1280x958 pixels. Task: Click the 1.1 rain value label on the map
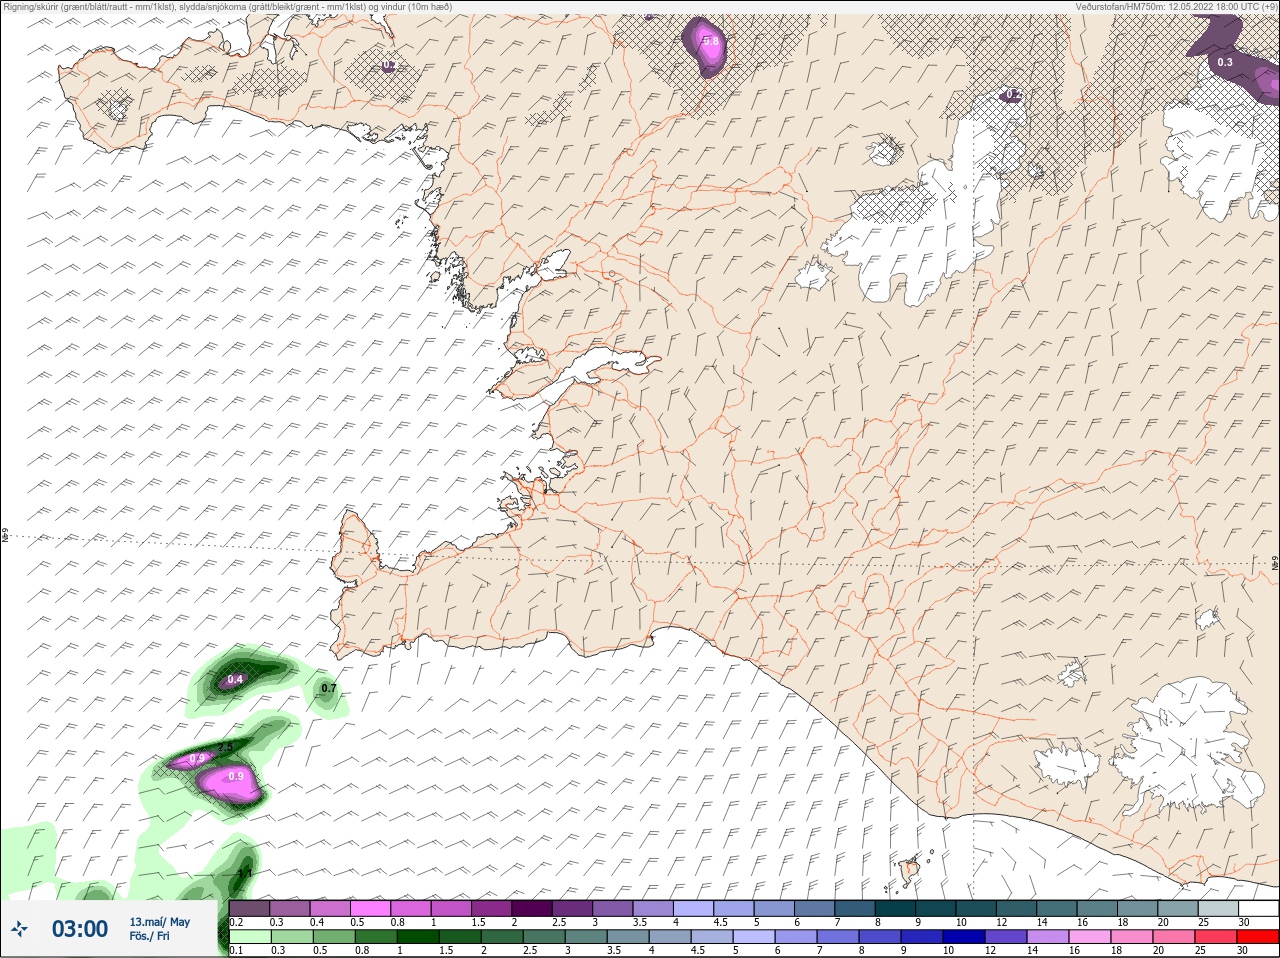tap(245, 873)
